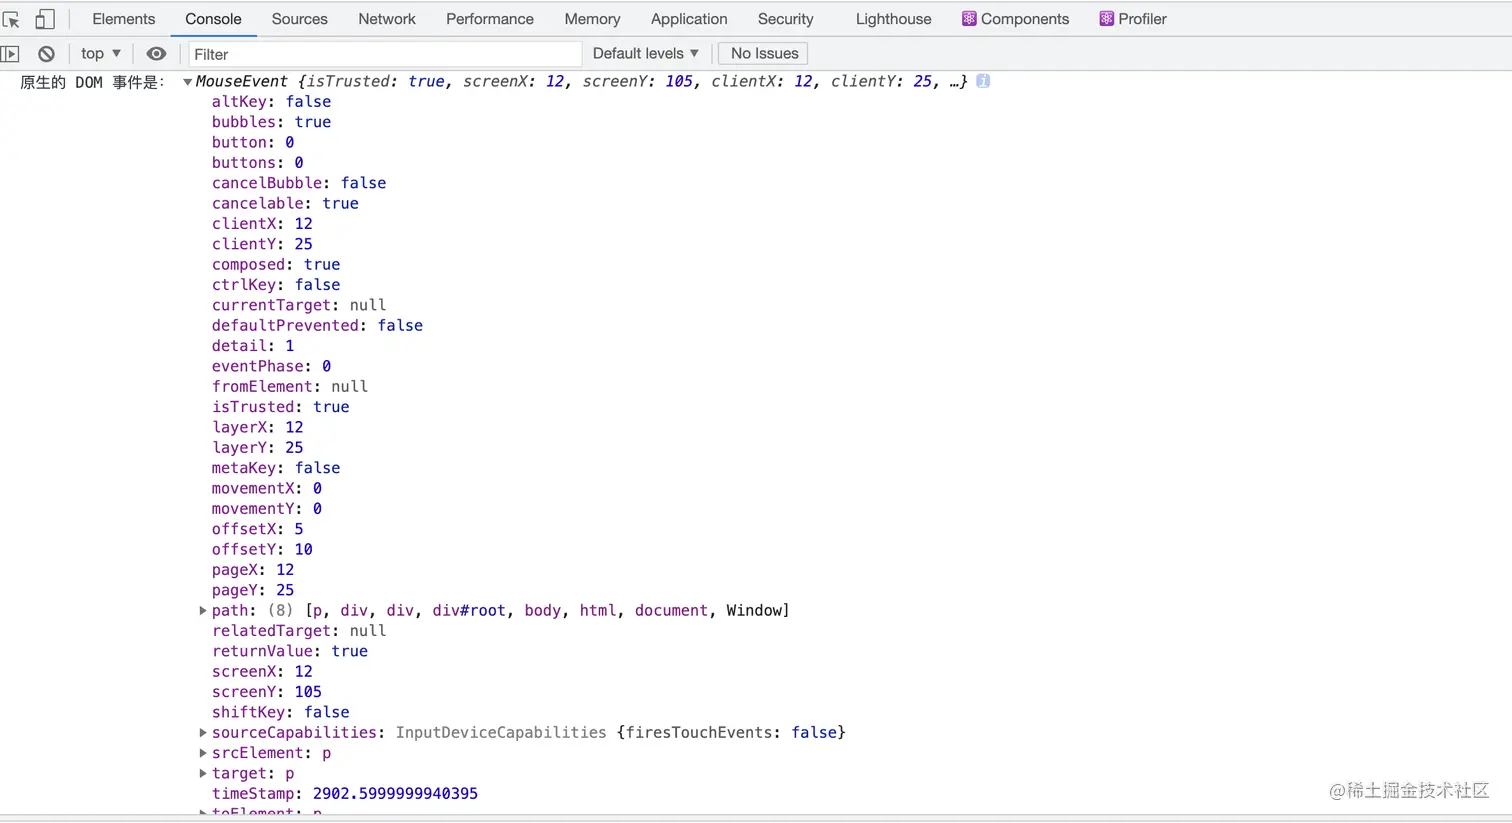This screenshot has width=1512, height=823.
Task: Open the top JavaScript context dropdown
Action: click(x=101, y=54)
